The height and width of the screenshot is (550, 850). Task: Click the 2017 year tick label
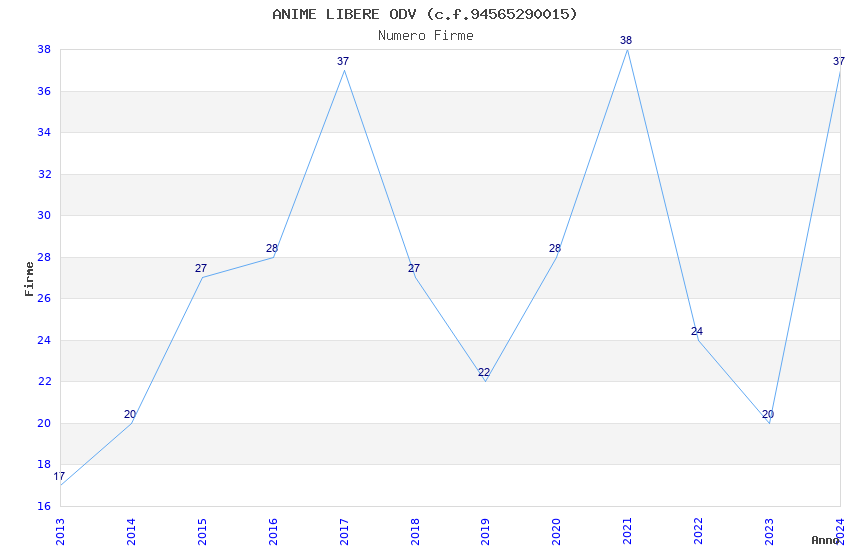point(344,532)
